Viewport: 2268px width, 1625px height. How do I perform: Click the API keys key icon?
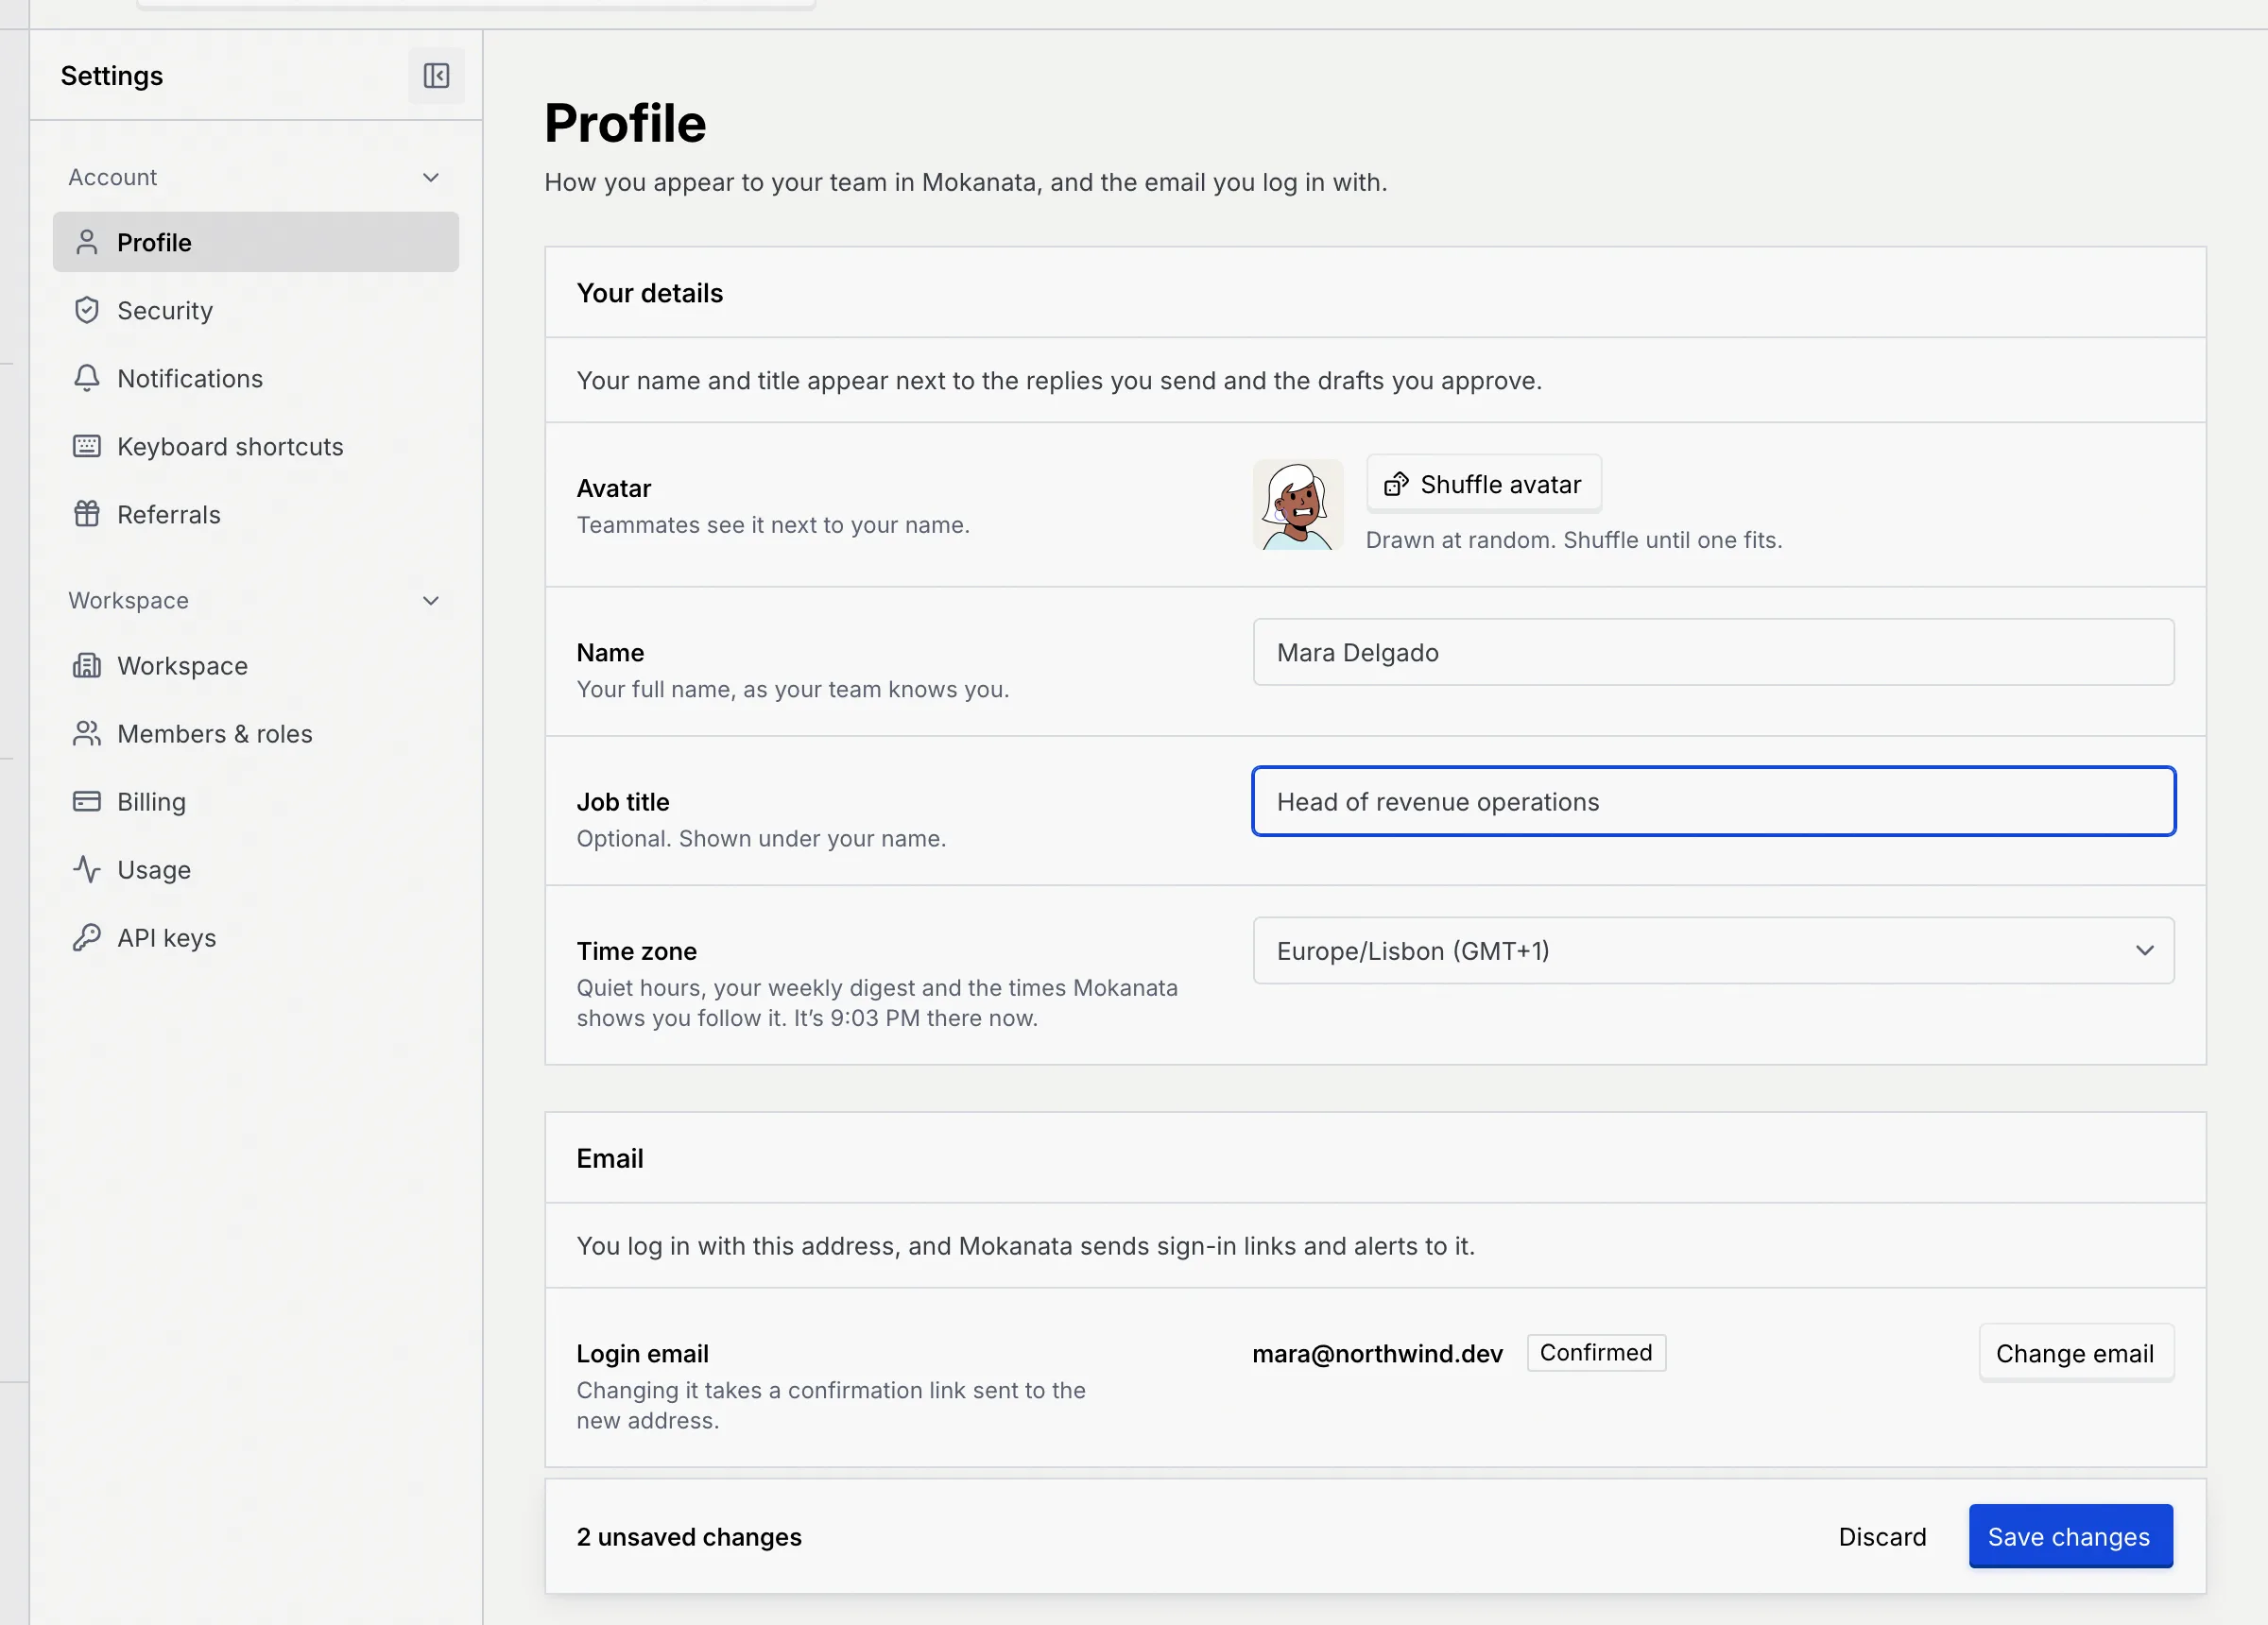(x=87, y=938)
